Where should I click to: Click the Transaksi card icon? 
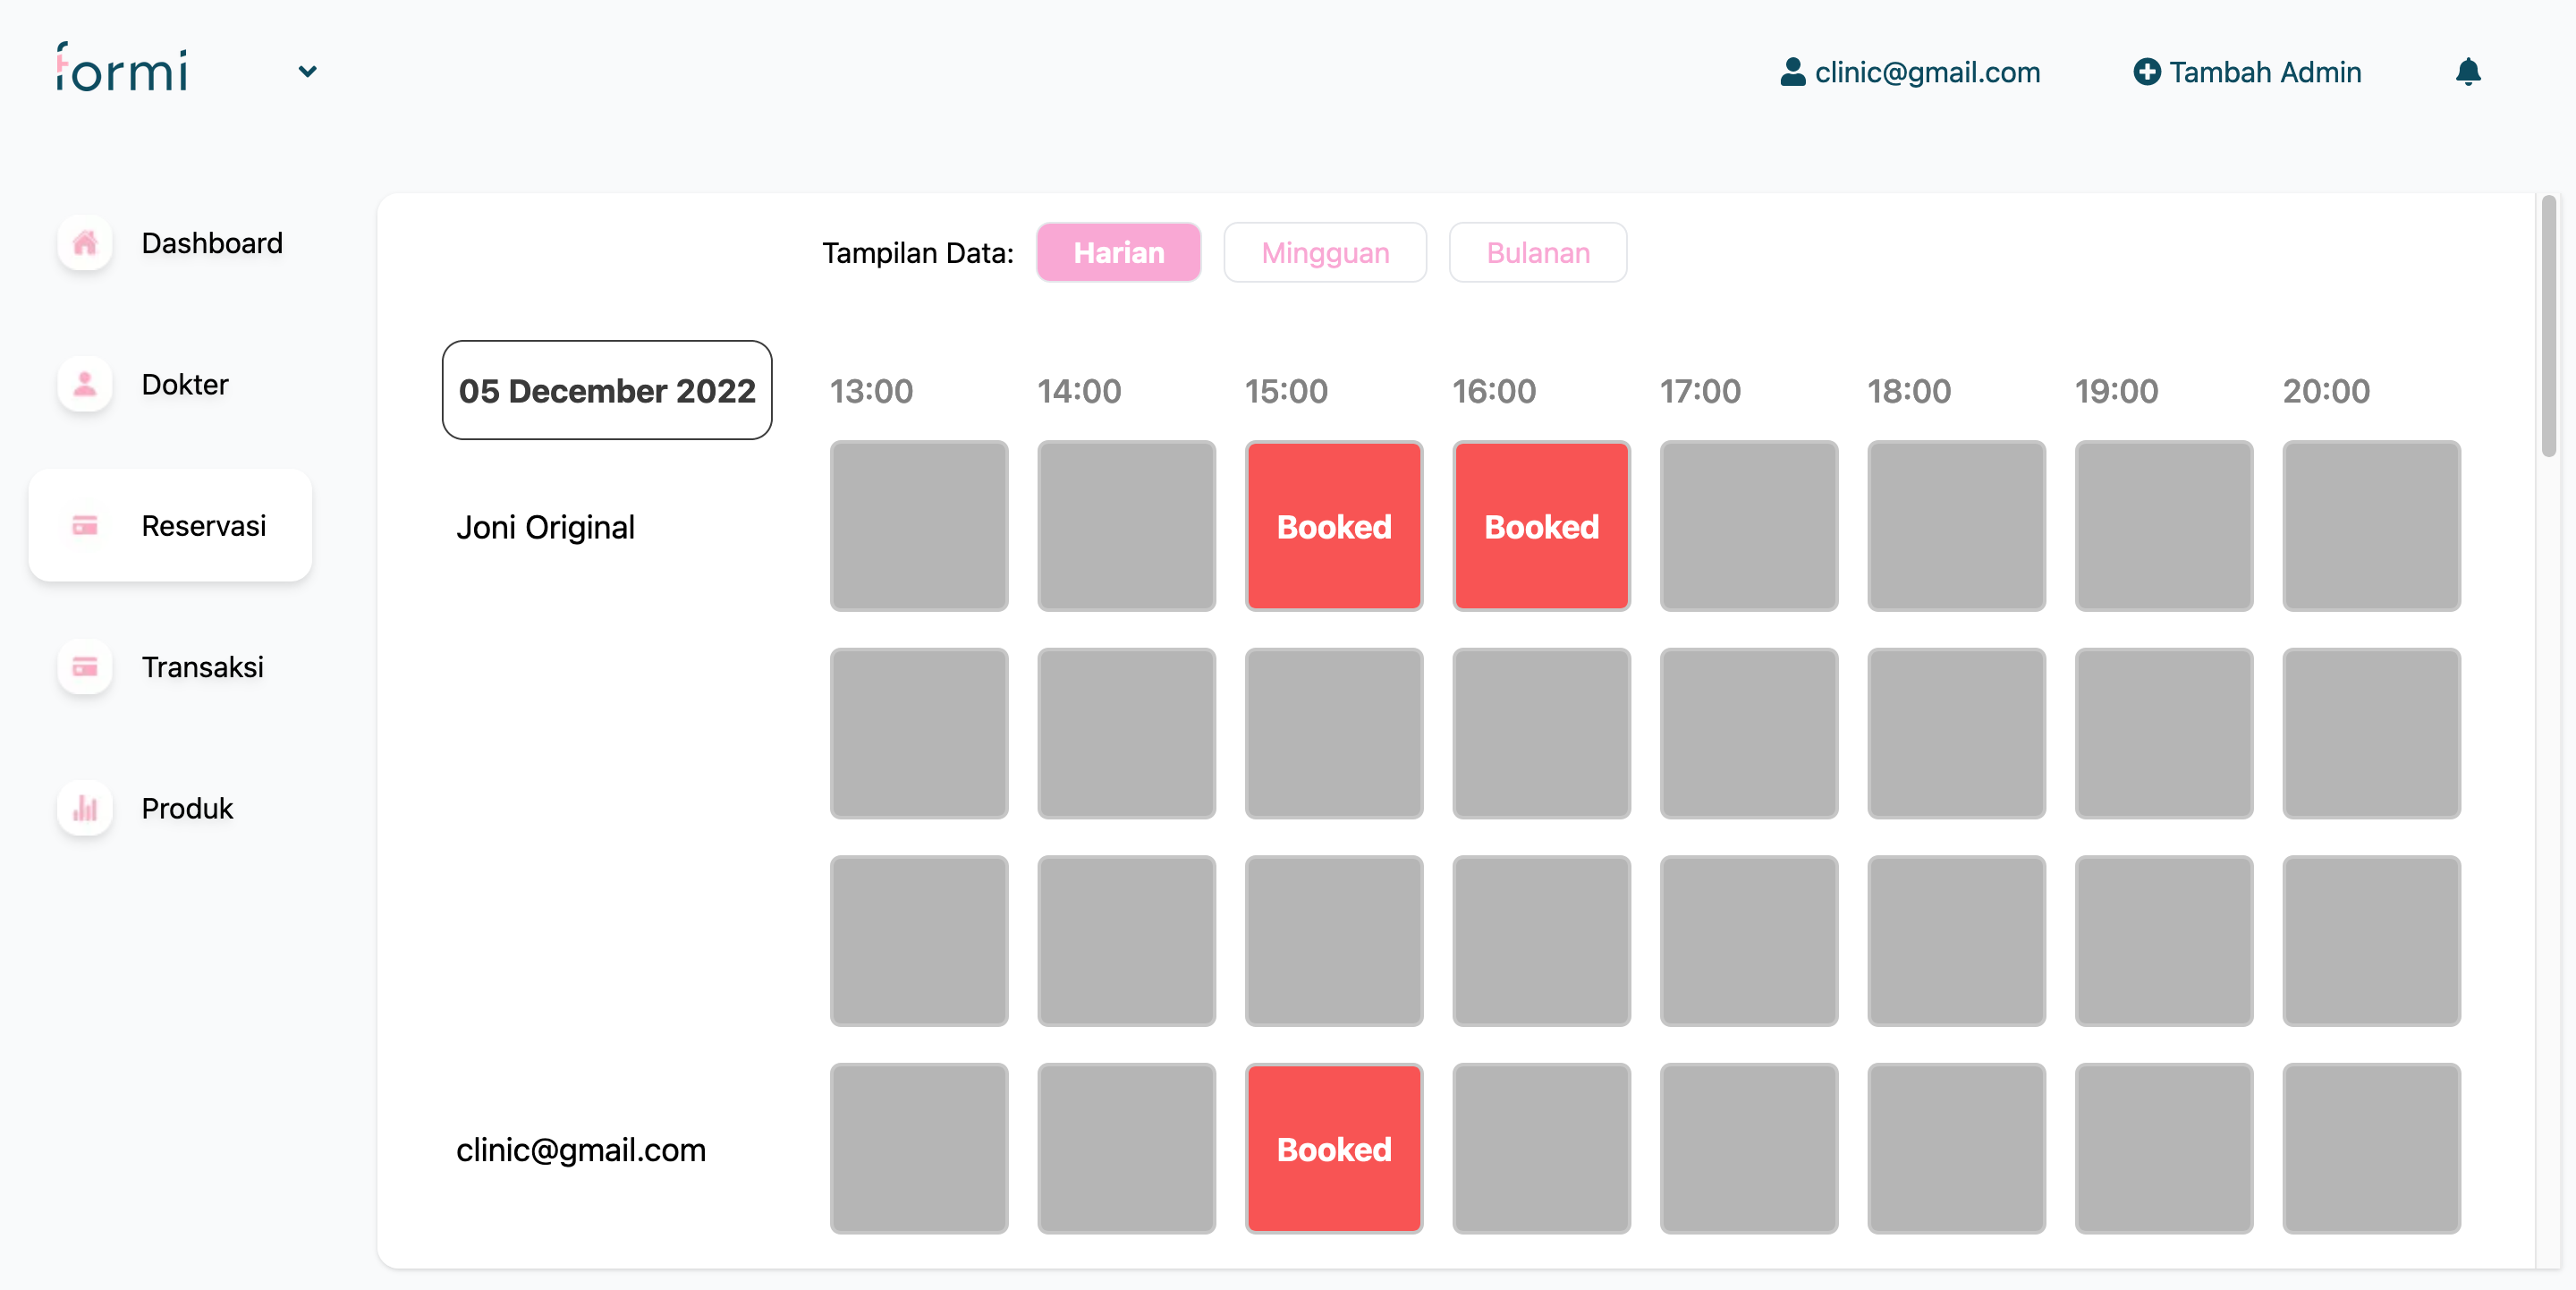85,667
